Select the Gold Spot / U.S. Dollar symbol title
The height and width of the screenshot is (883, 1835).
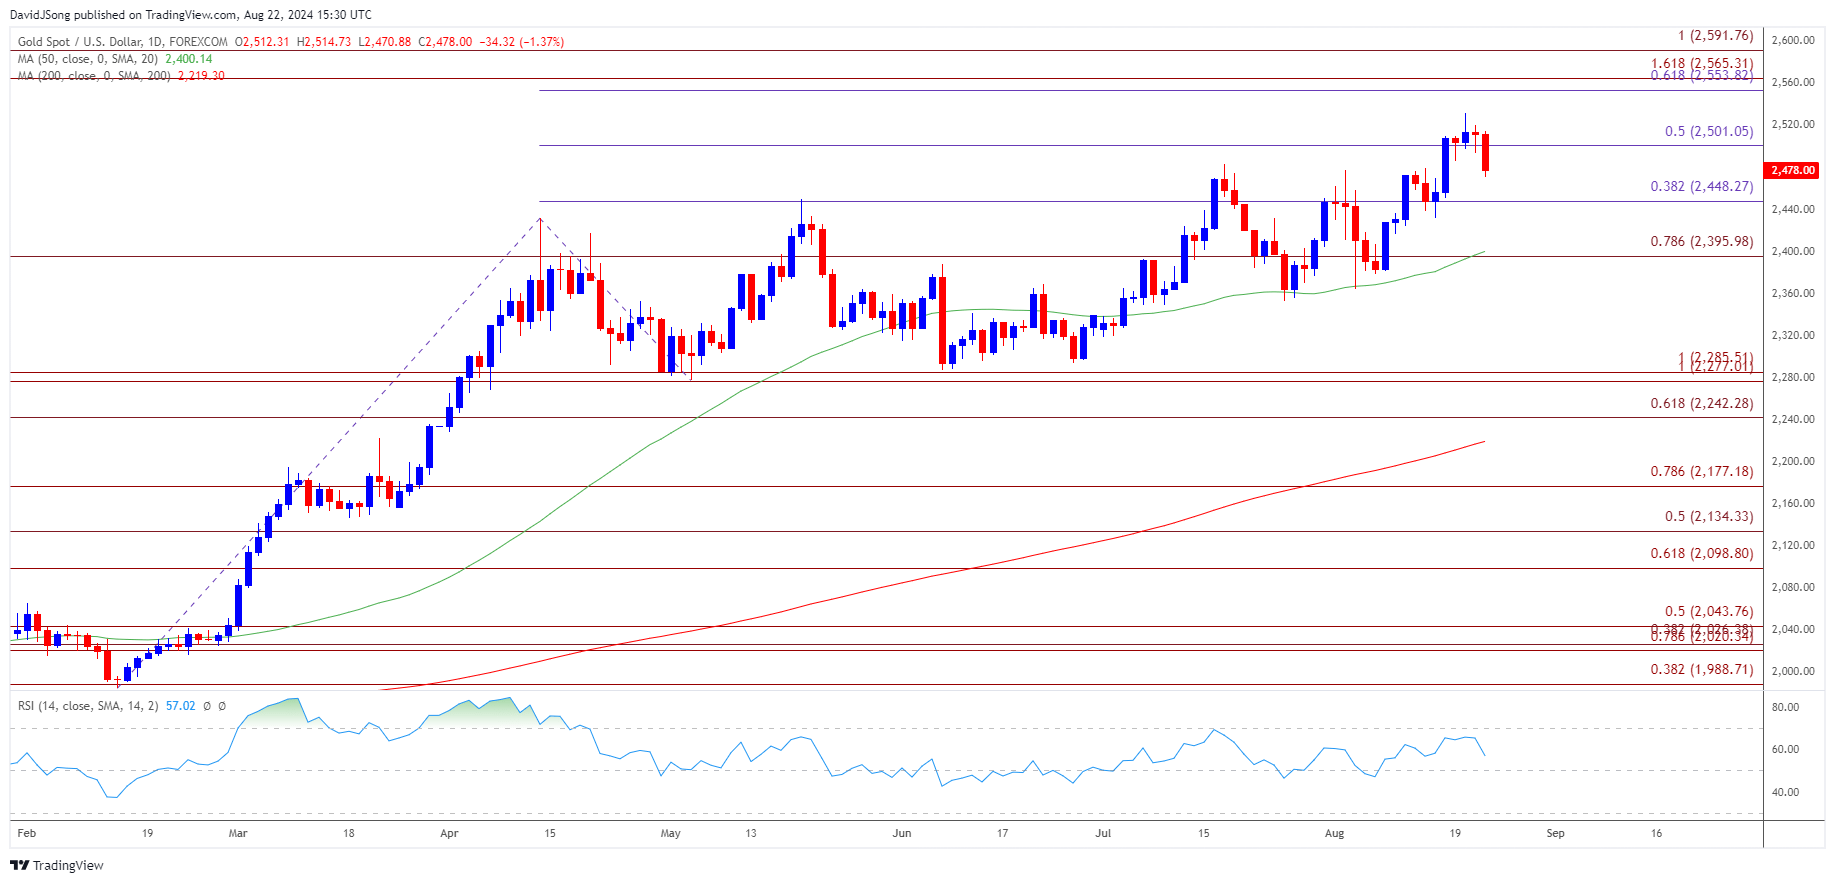122,42
